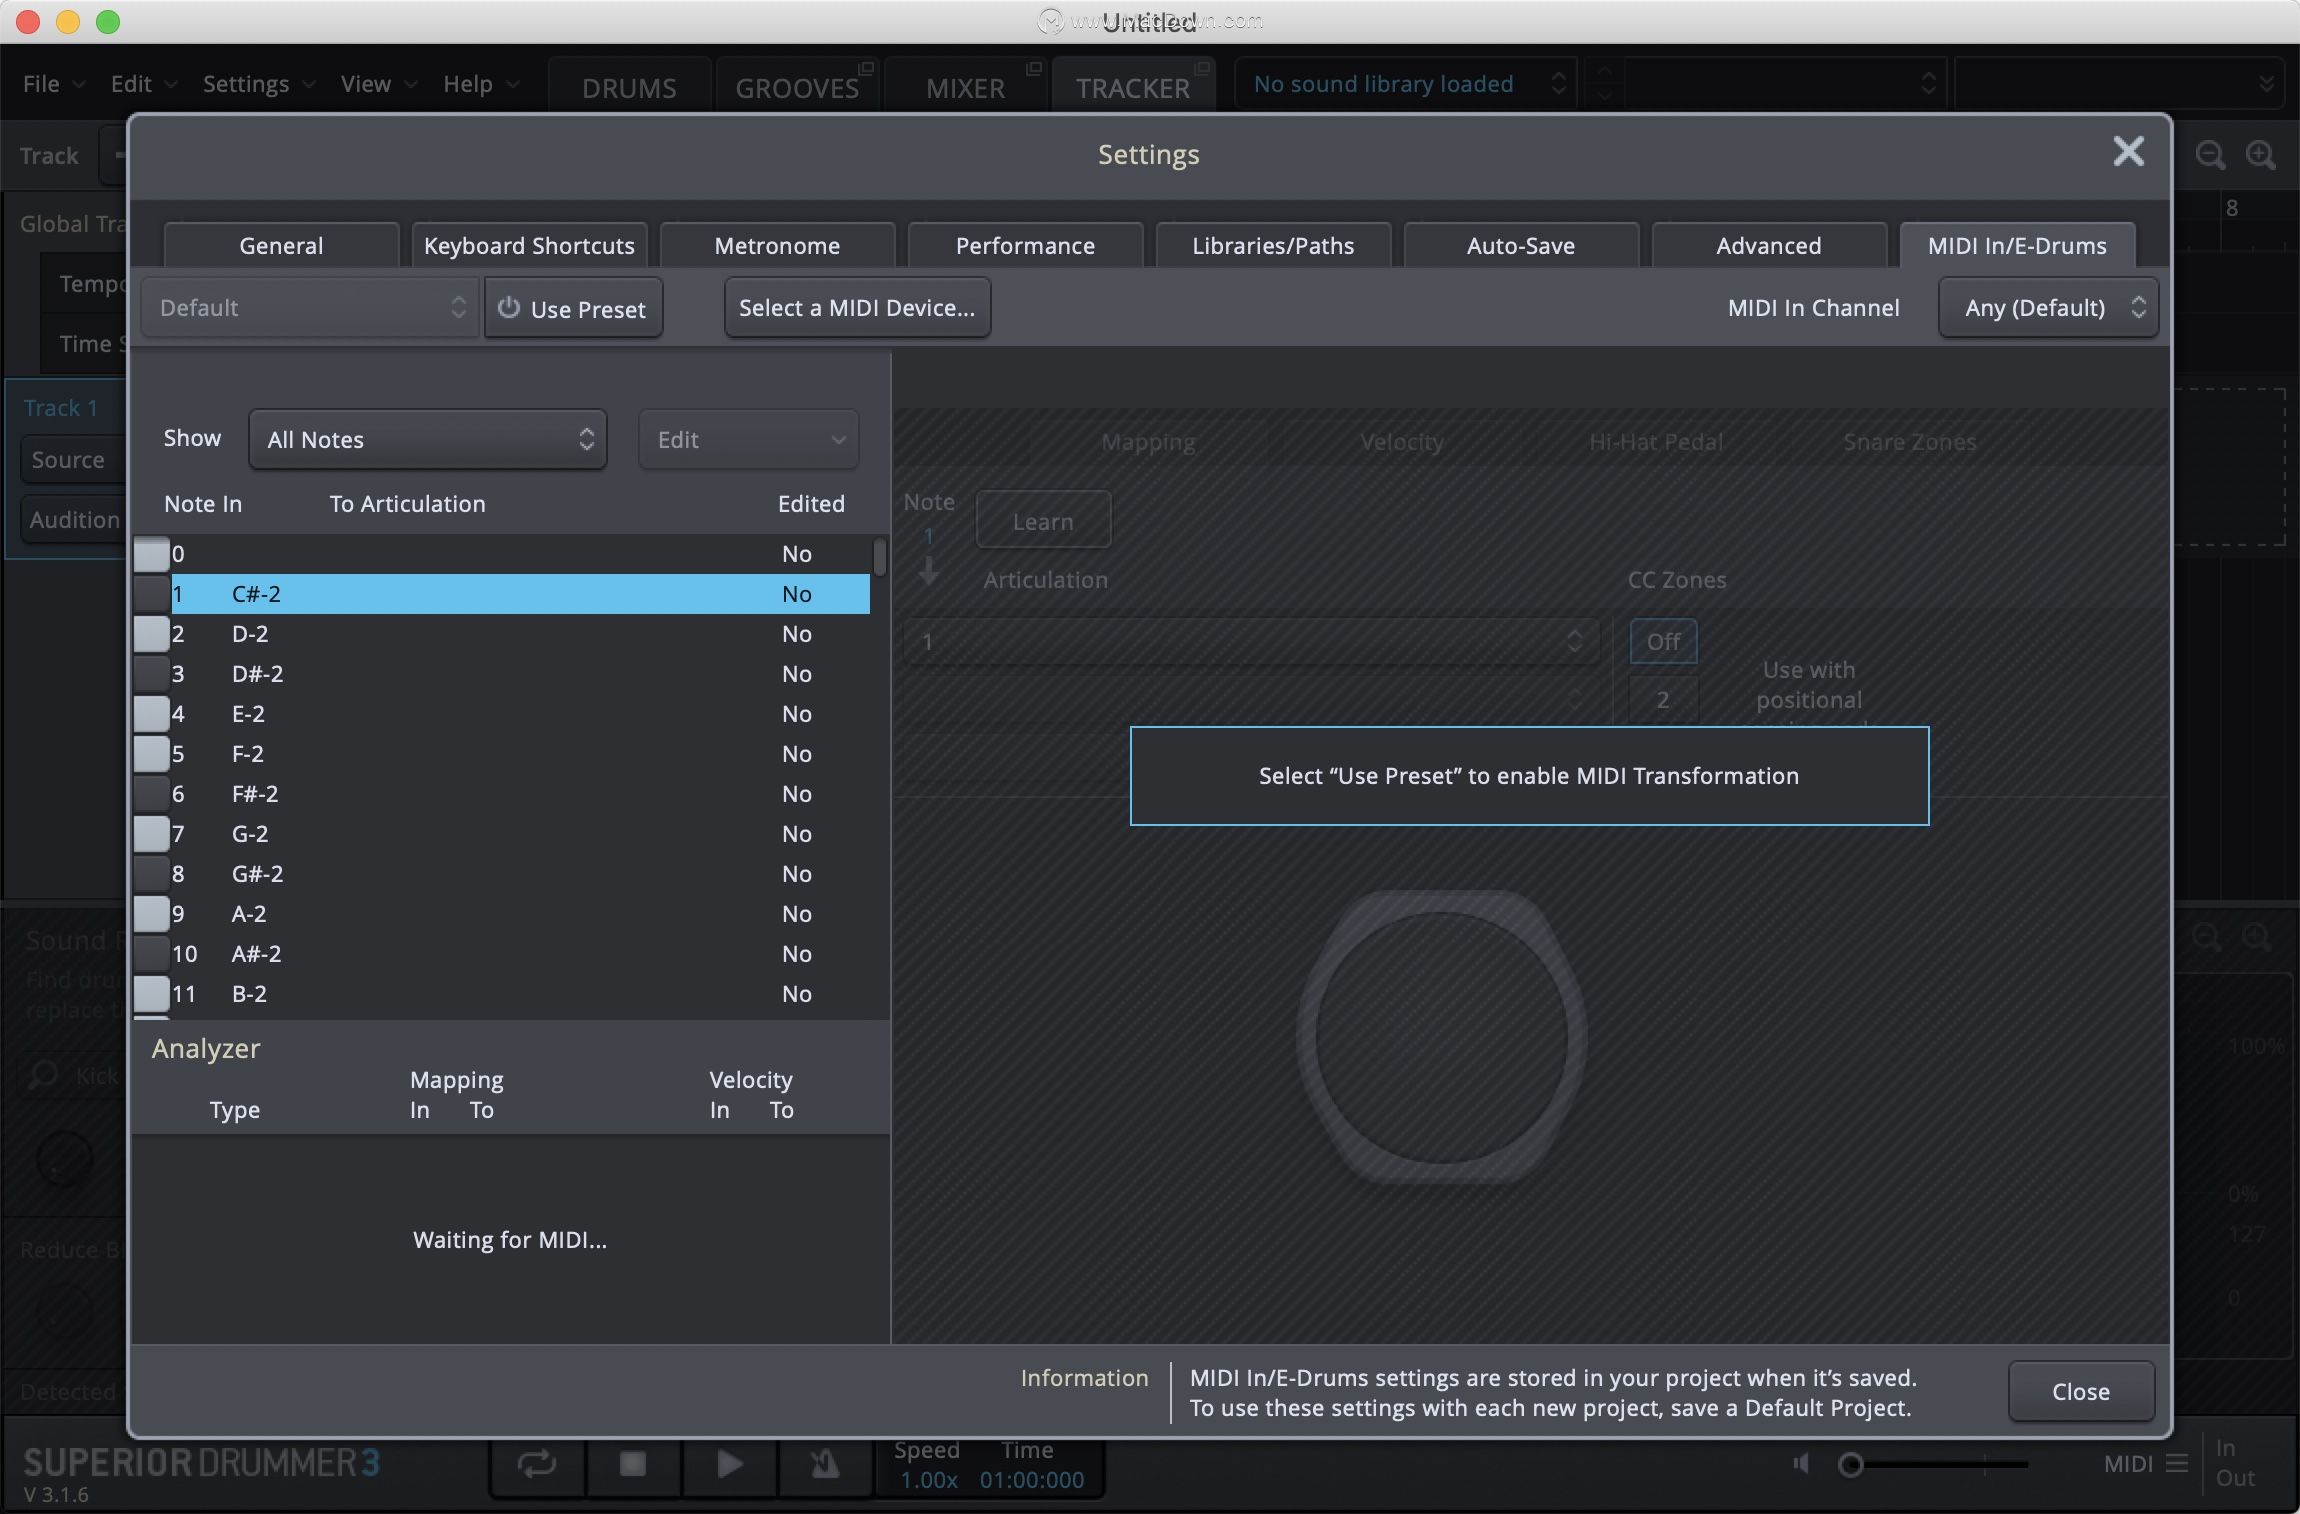
Task: Select the MIDI In/E-Drums tab
Action: (x=2017, y=246)
